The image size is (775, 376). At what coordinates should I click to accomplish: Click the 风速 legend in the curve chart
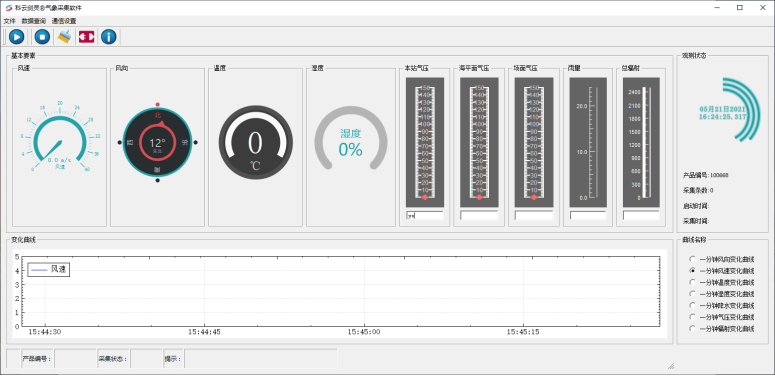click(48, 269)
